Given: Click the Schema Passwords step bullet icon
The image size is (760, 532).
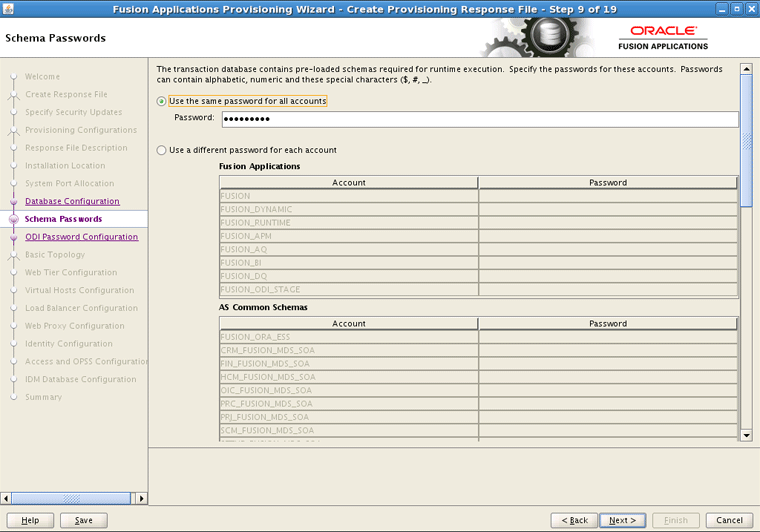Looking at the screenshot, I should (14, 219).
